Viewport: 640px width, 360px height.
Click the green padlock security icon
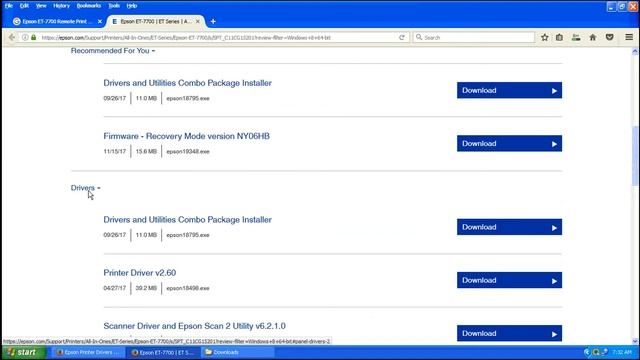coord(33,37)
